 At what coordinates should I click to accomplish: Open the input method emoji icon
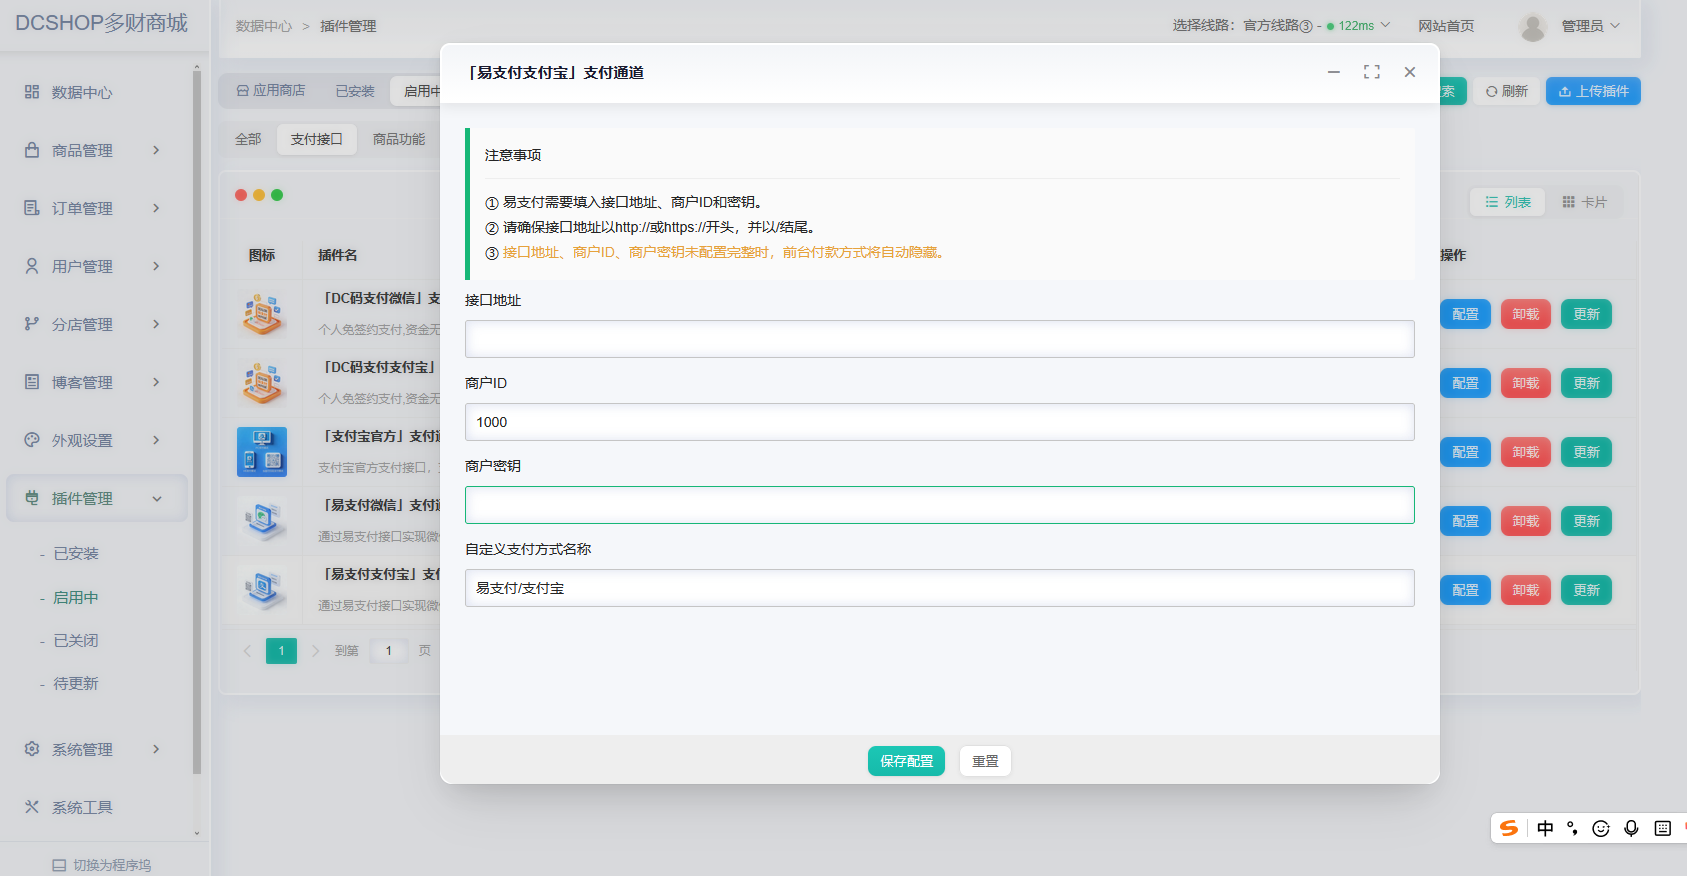coord(1601,828)
